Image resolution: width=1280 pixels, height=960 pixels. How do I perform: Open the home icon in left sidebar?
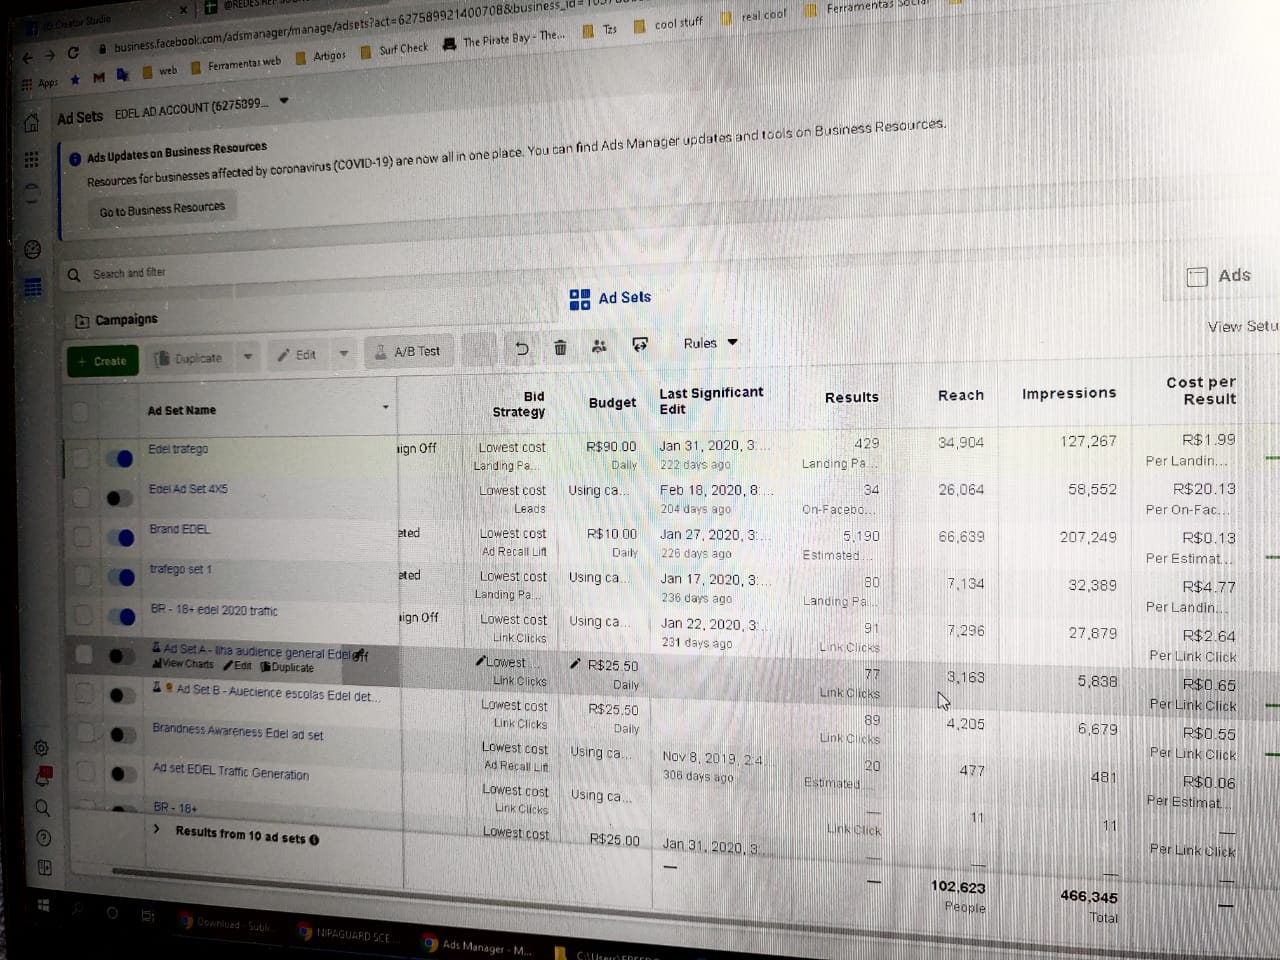tap(31, 123)
